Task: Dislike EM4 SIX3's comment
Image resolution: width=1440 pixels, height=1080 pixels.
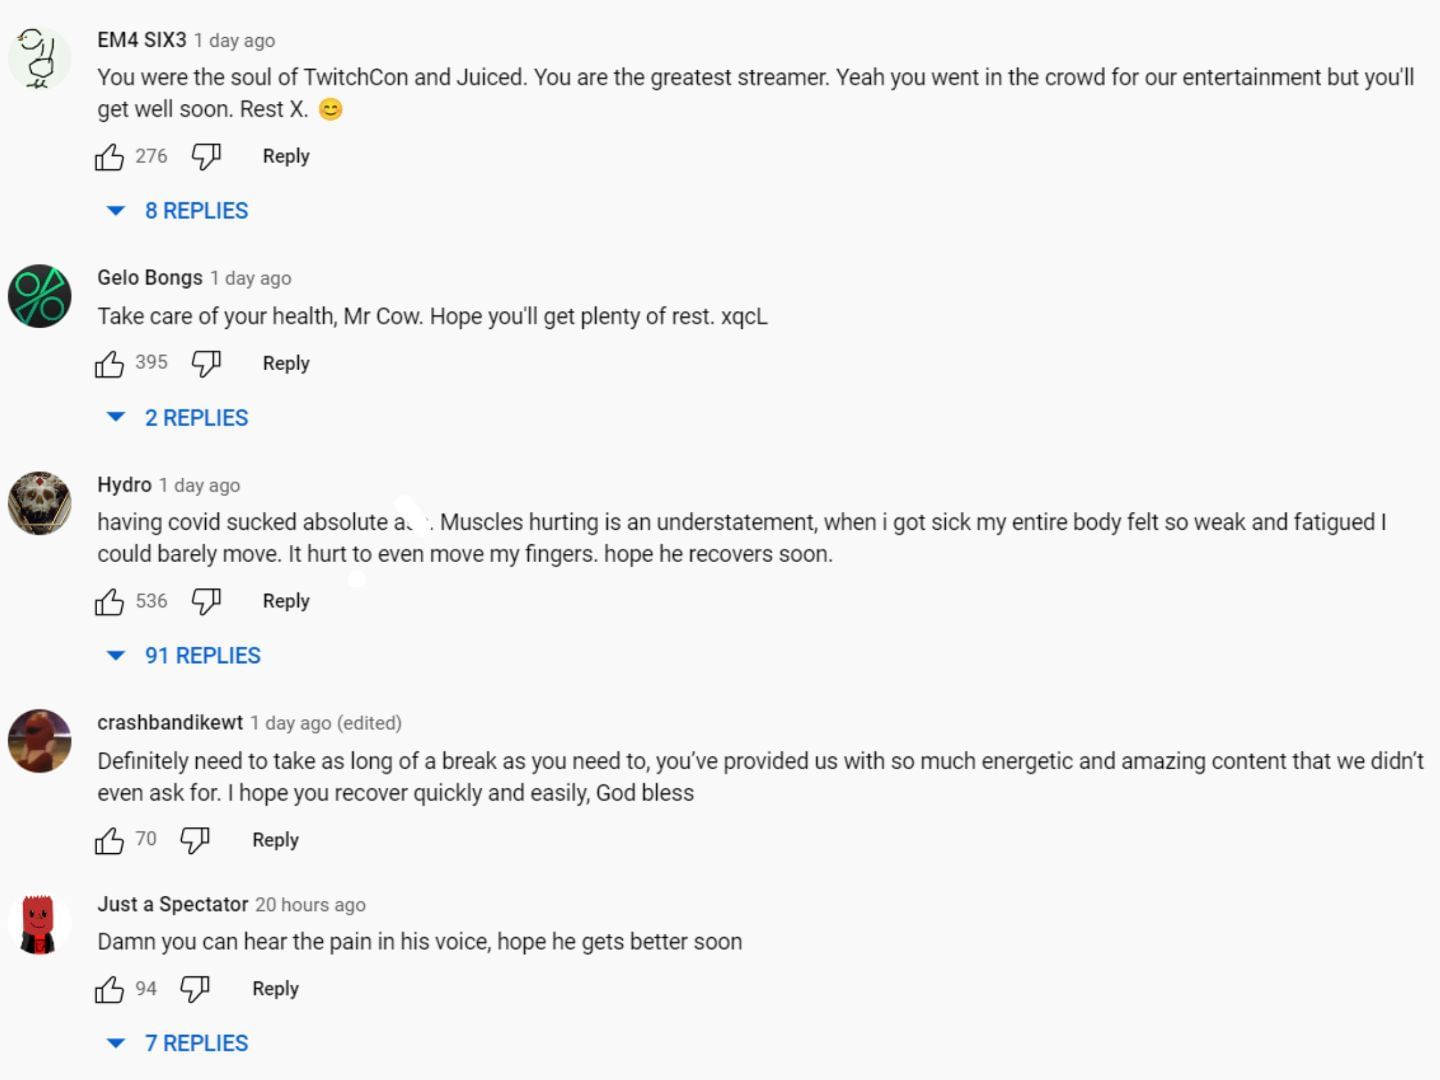Action: point(206,157)
